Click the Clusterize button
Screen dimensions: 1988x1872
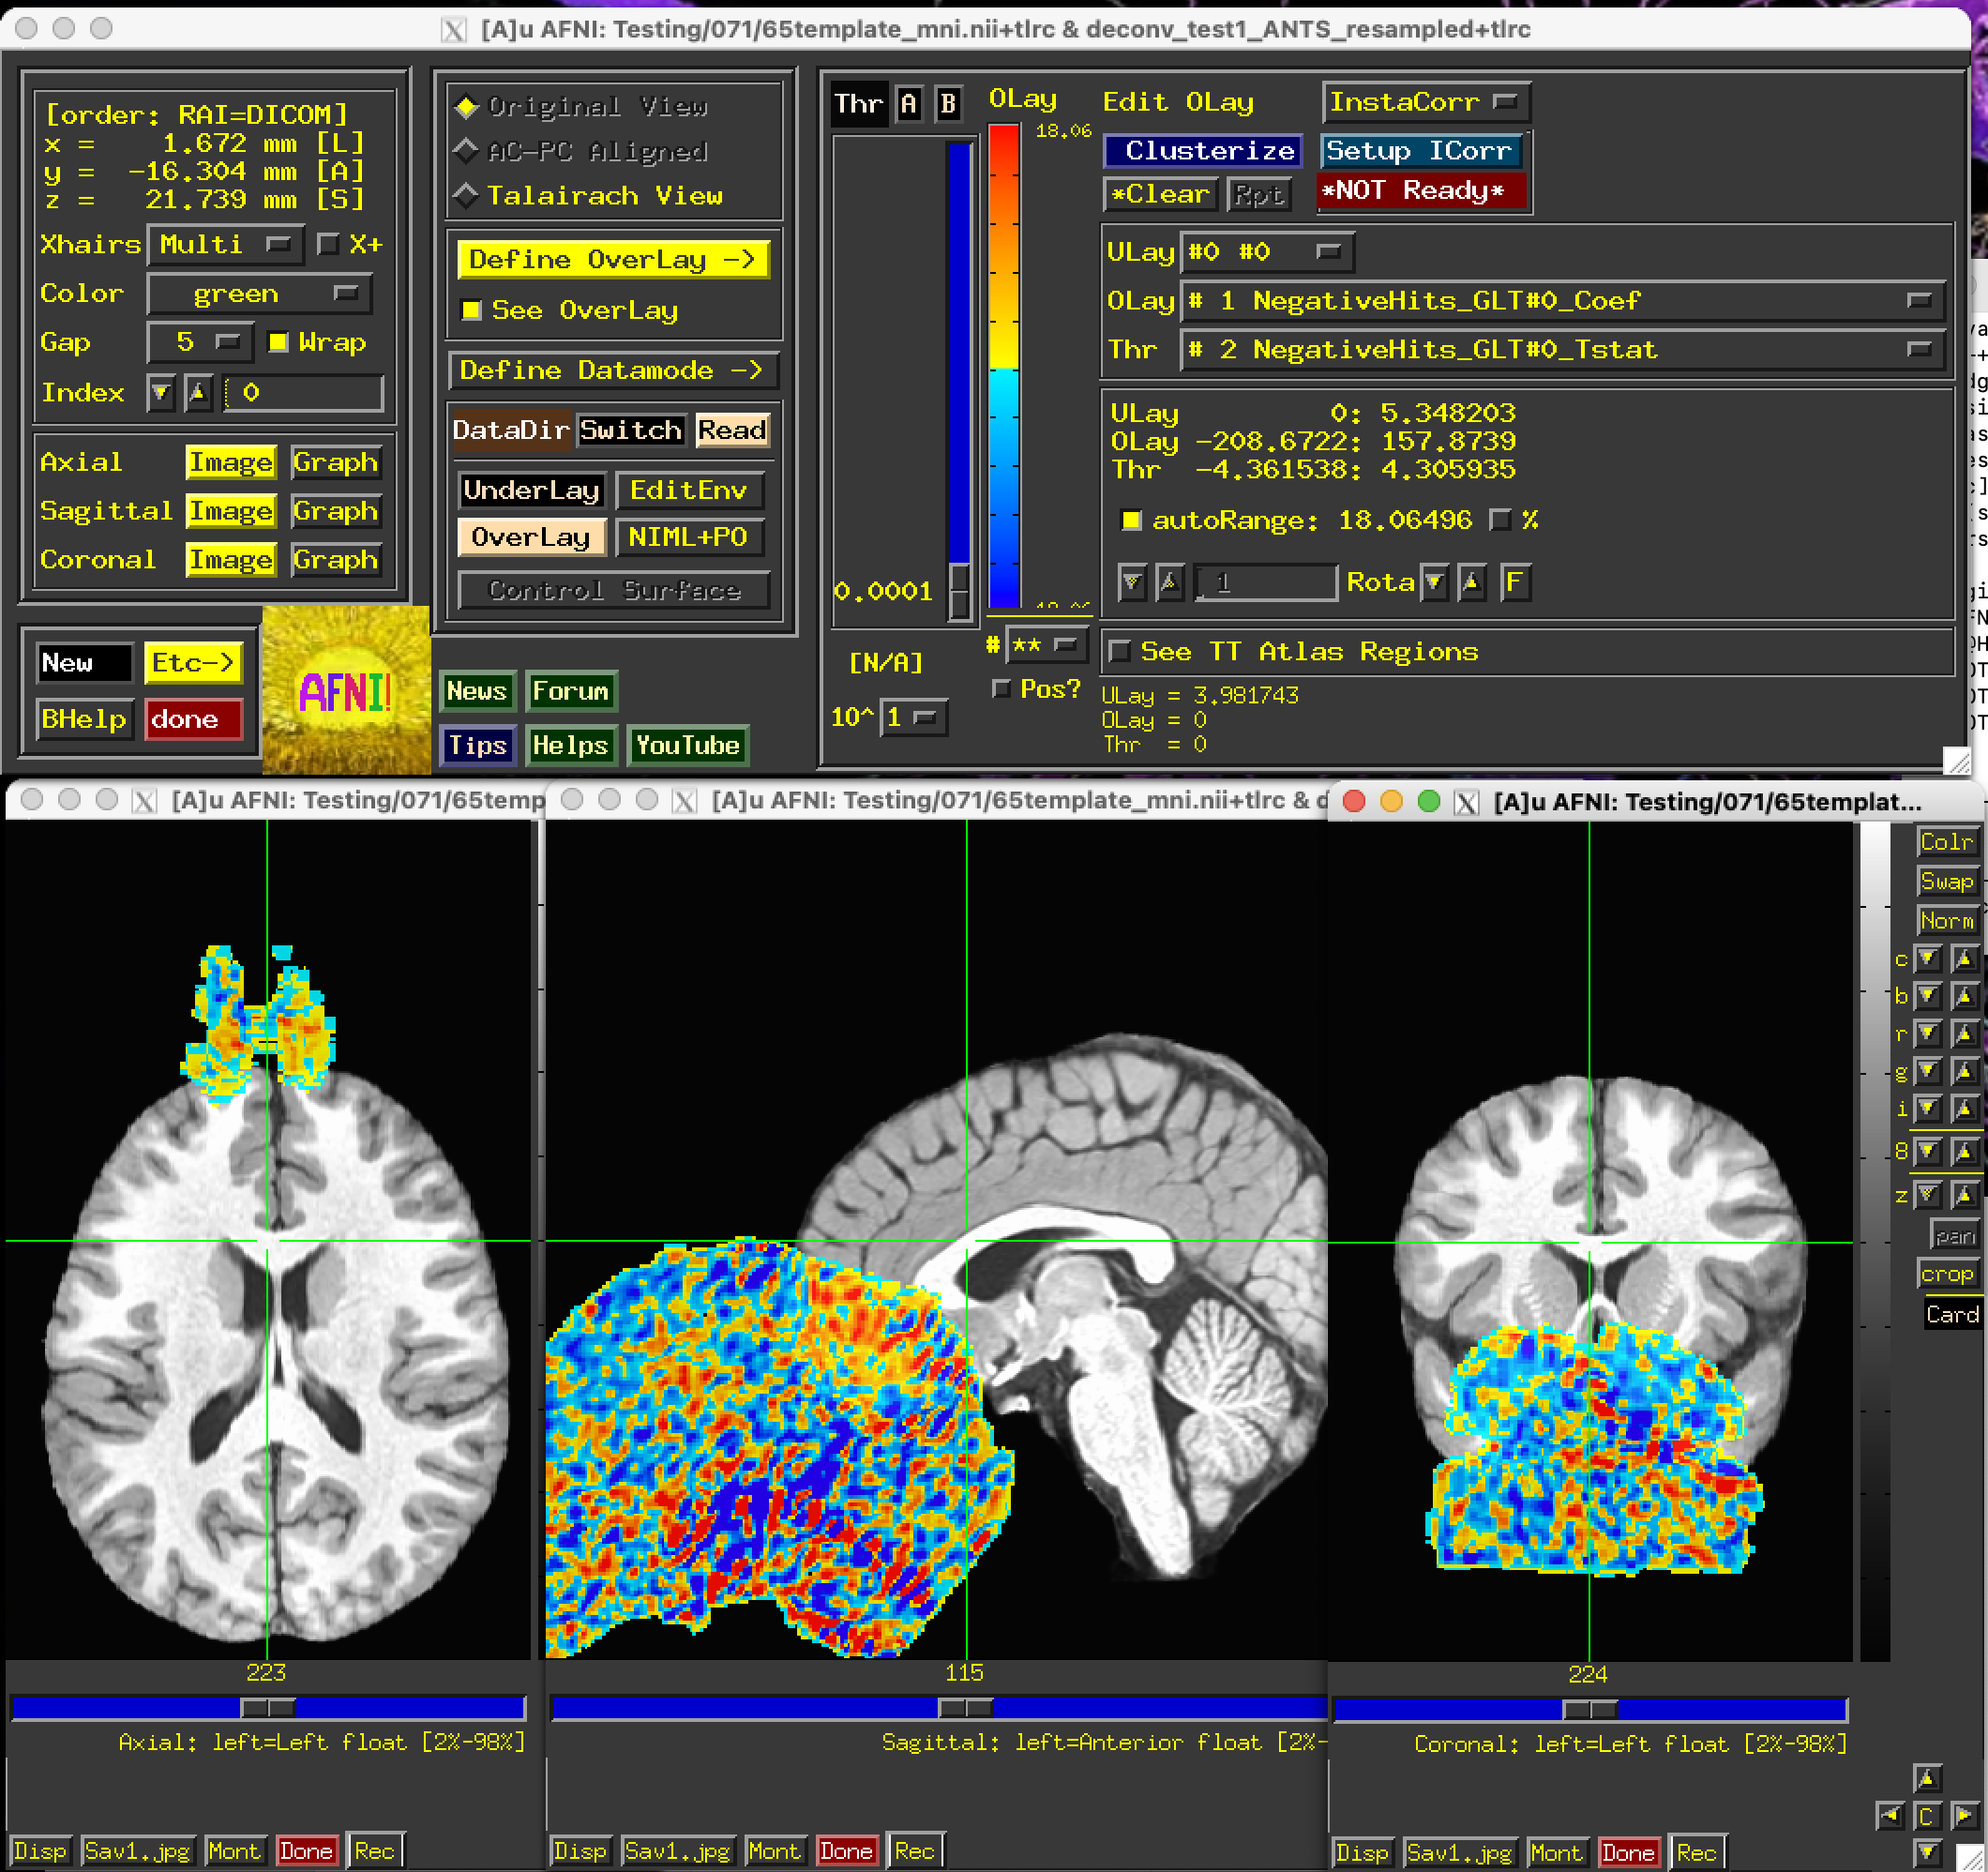pyautogui.click(x=1203, y=151)
